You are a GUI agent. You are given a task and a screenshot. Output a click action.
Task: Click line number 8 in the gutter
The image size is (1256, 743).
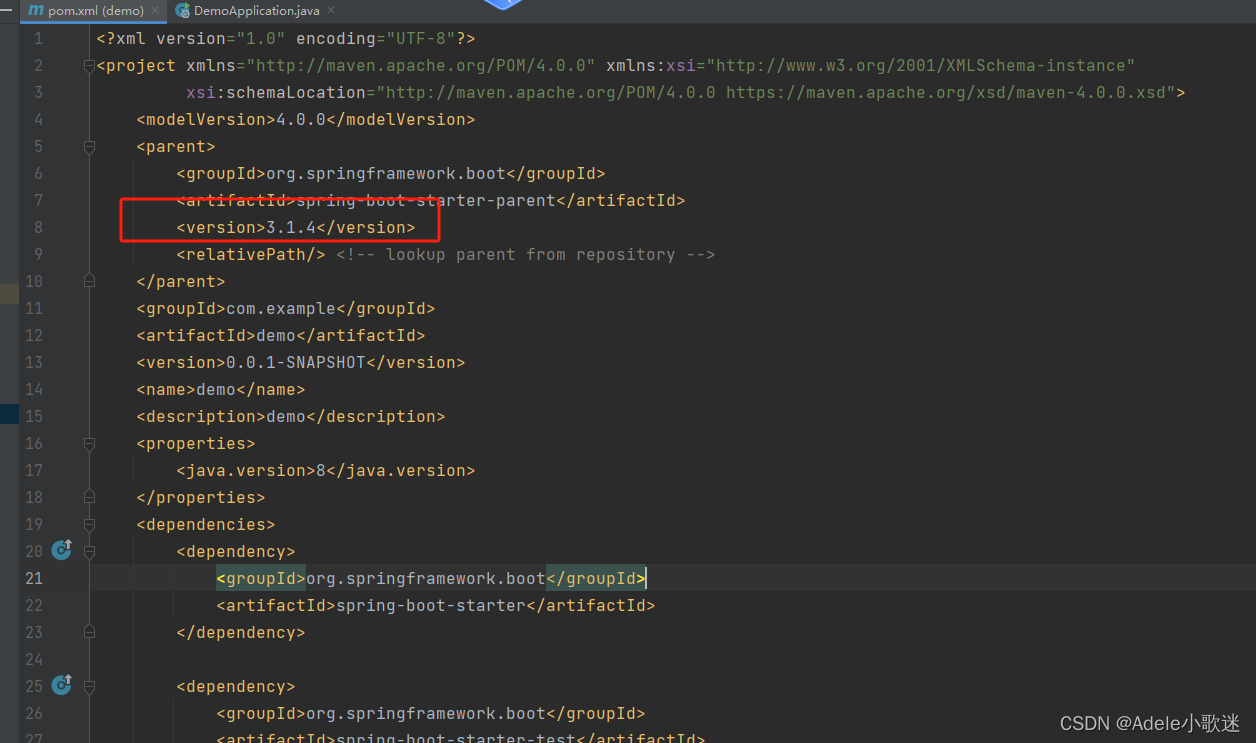(x=37, y=227)
